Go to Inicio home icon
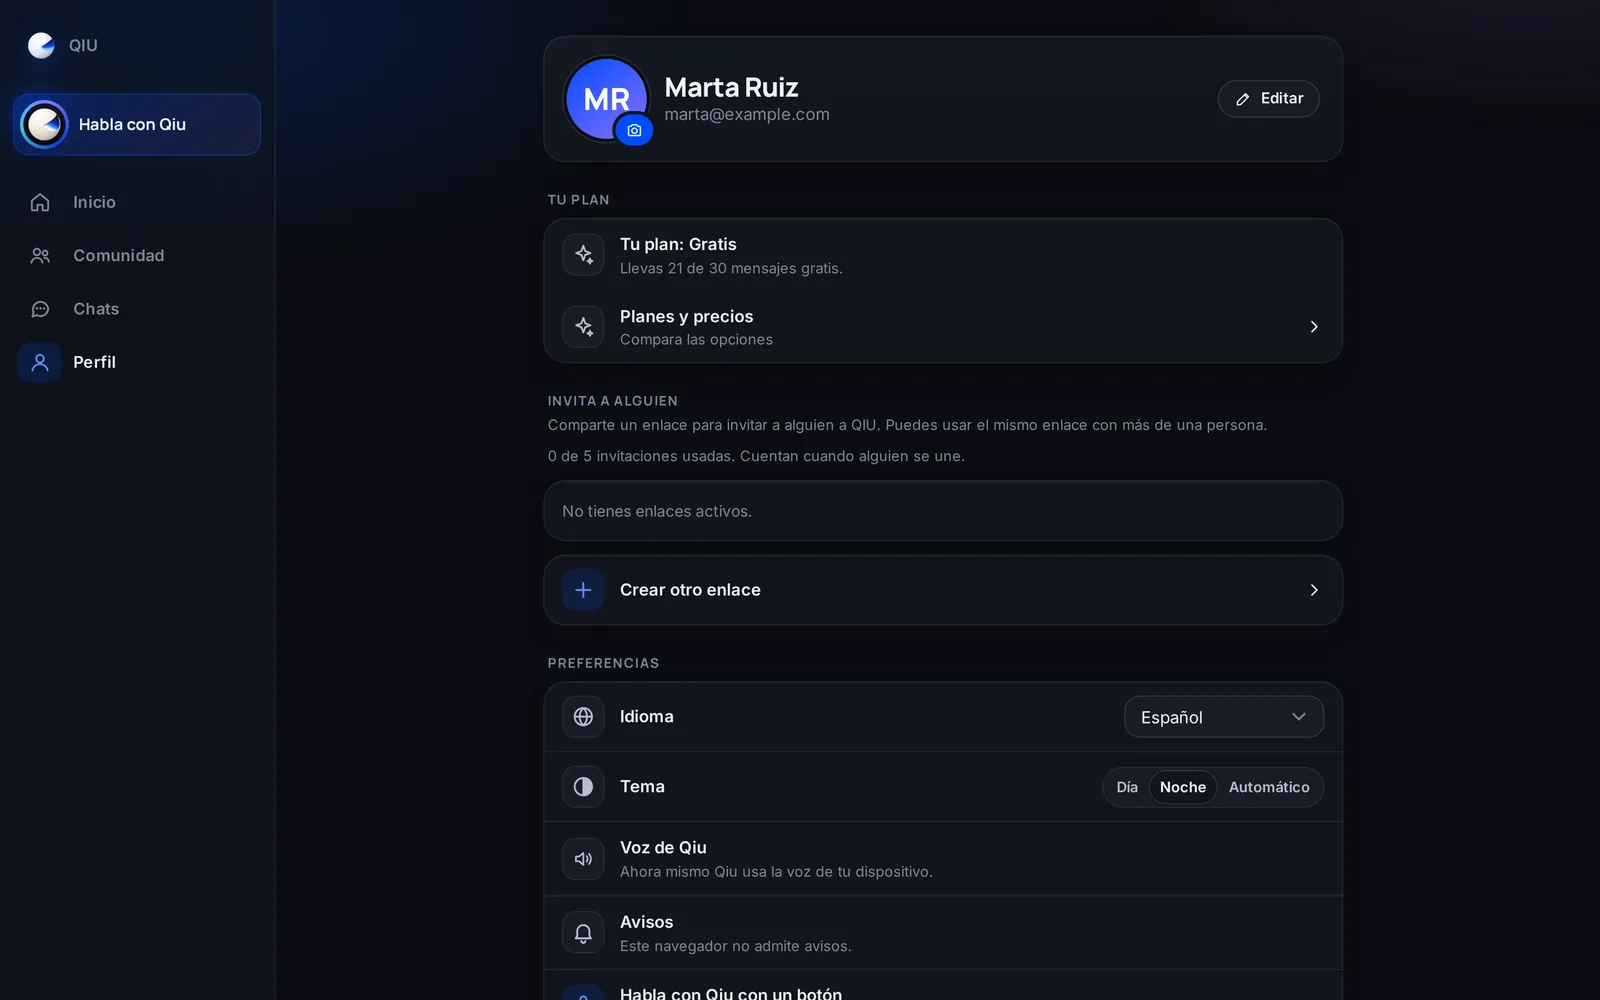1600x1000 pixels. point(40,202)
